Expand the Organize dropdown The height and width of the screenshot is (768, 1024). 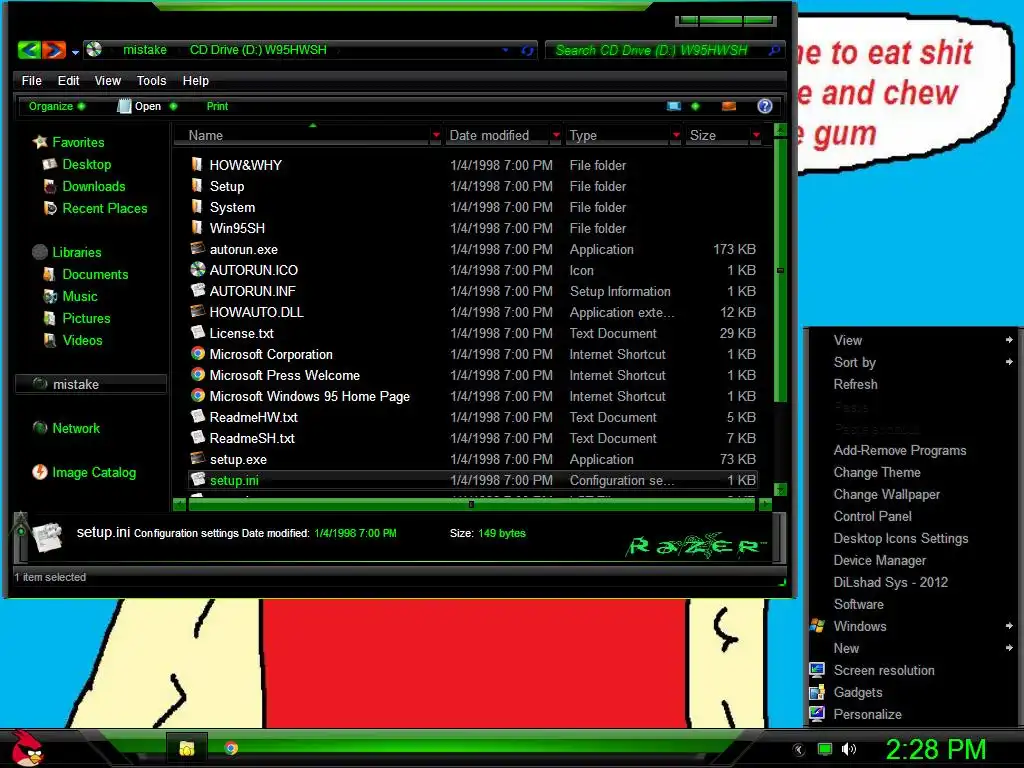(x=56, y=106)
